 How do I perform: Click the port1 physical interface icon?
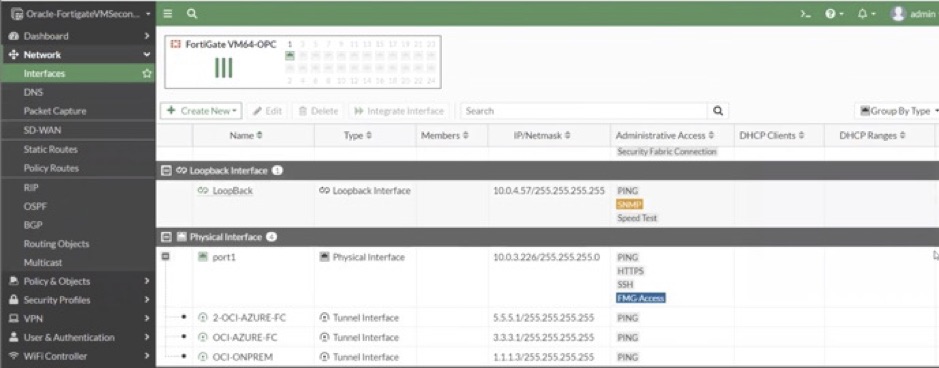coord(203,257)
